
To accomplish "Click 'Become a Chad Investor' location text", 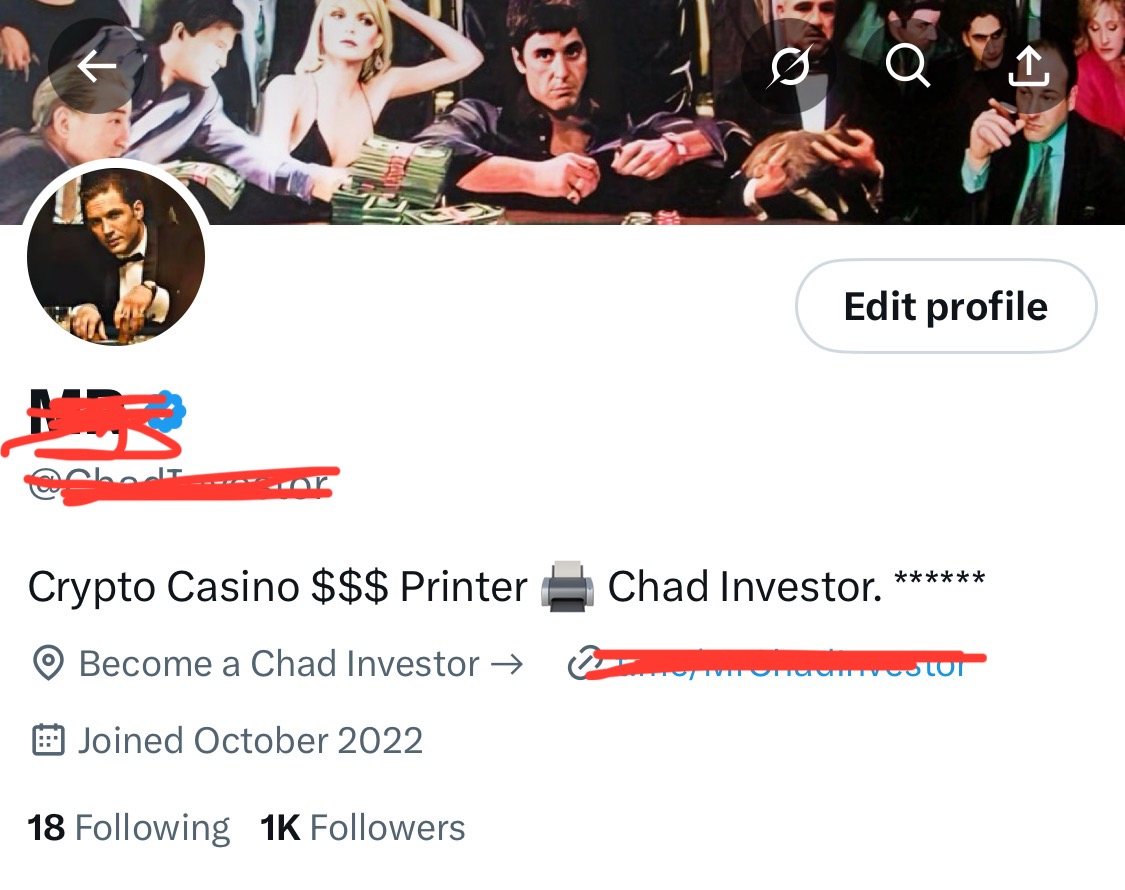I will tap(301, 663).
